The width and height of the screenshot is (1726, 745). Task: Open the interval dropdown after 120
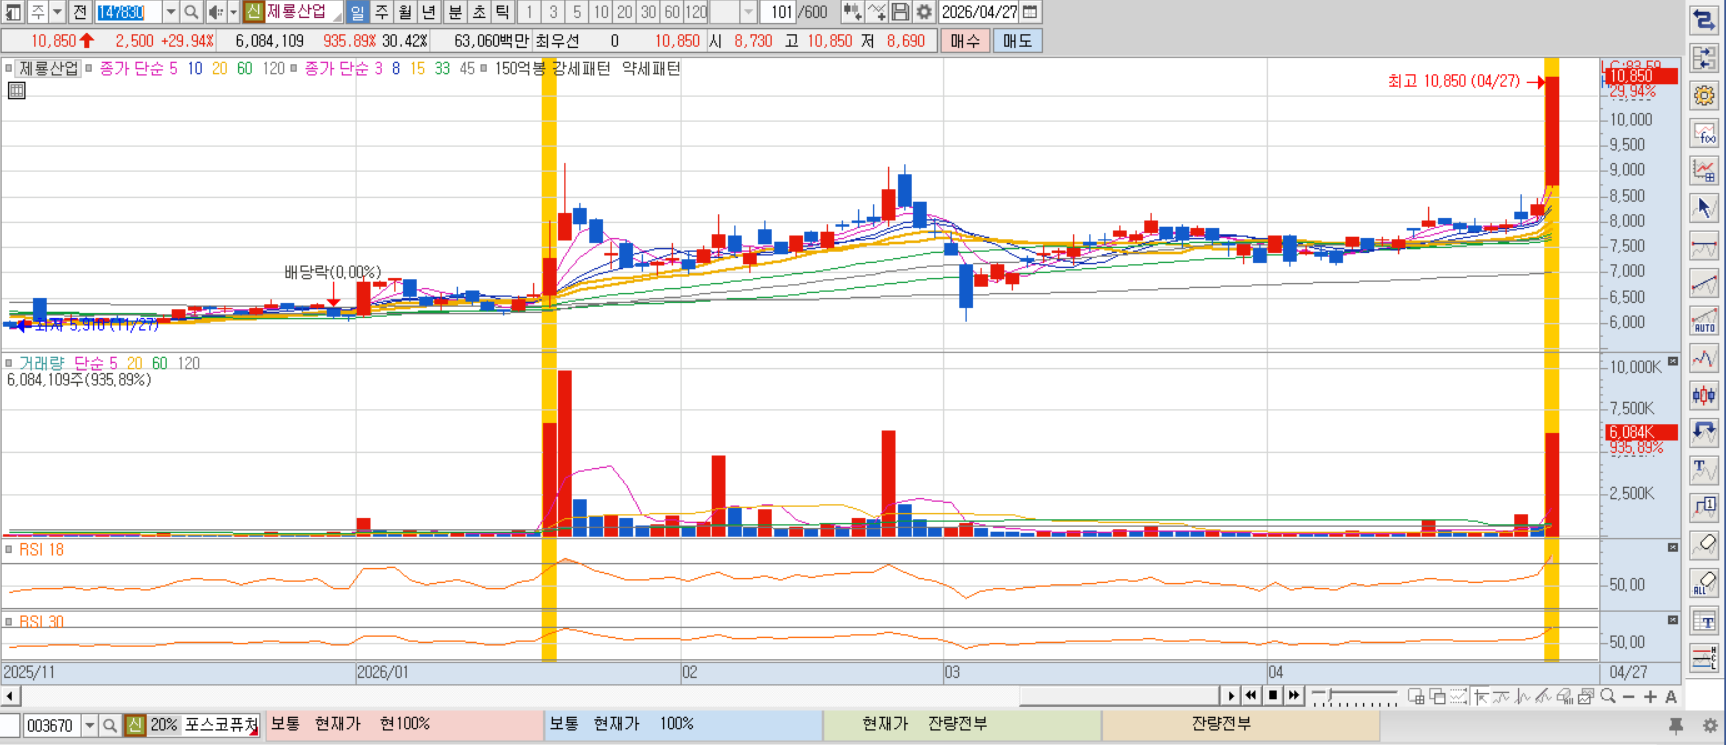[748, 12]
